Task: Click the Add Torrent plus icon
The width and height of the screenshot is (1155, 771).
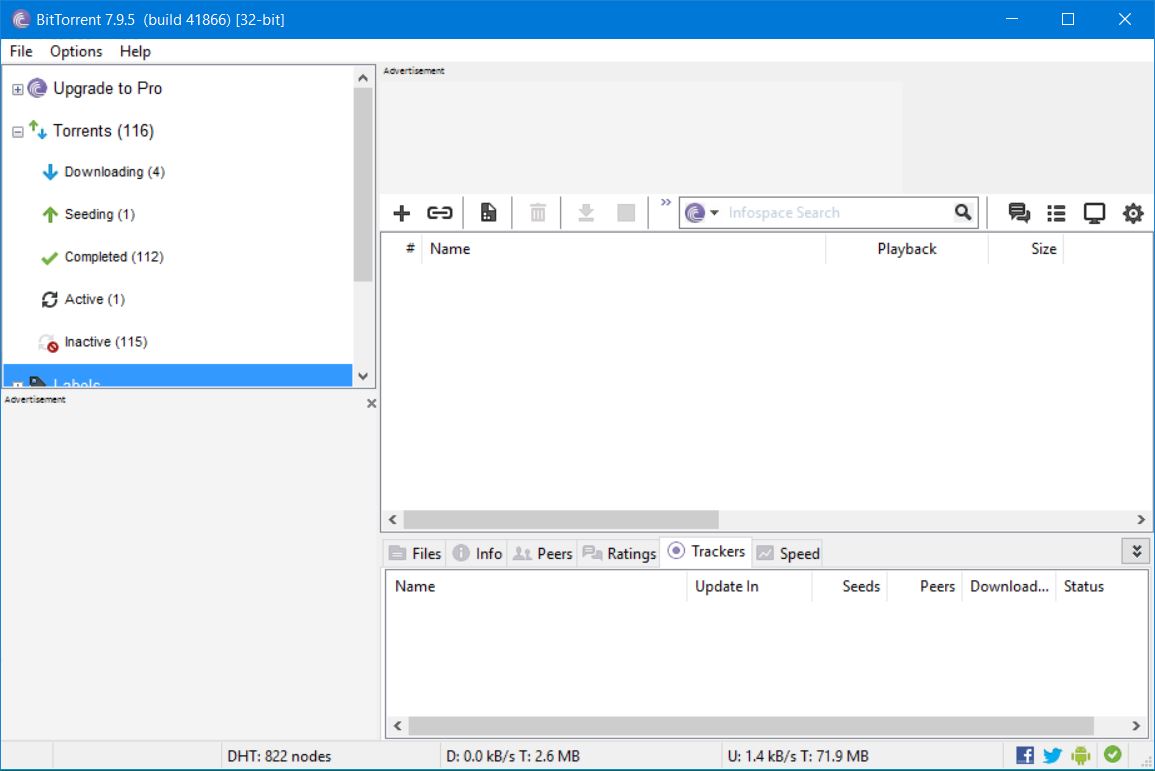Action: 401,213
